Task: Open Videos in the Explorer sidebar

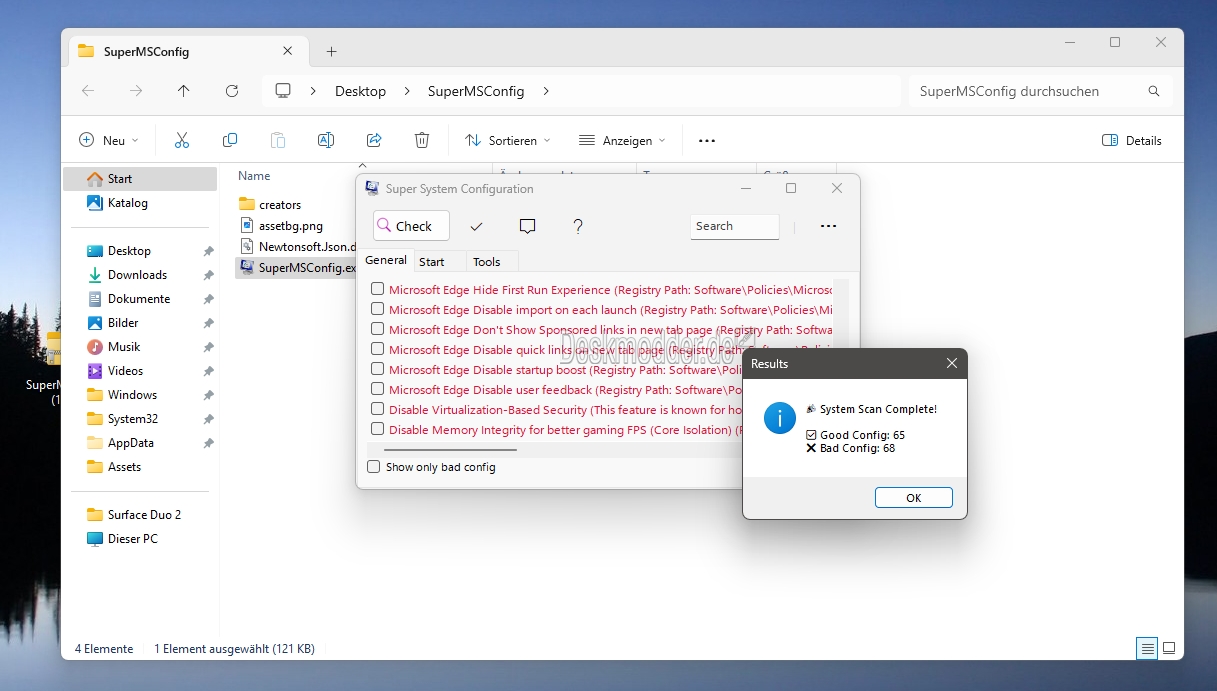Action: tap(140, 371)
